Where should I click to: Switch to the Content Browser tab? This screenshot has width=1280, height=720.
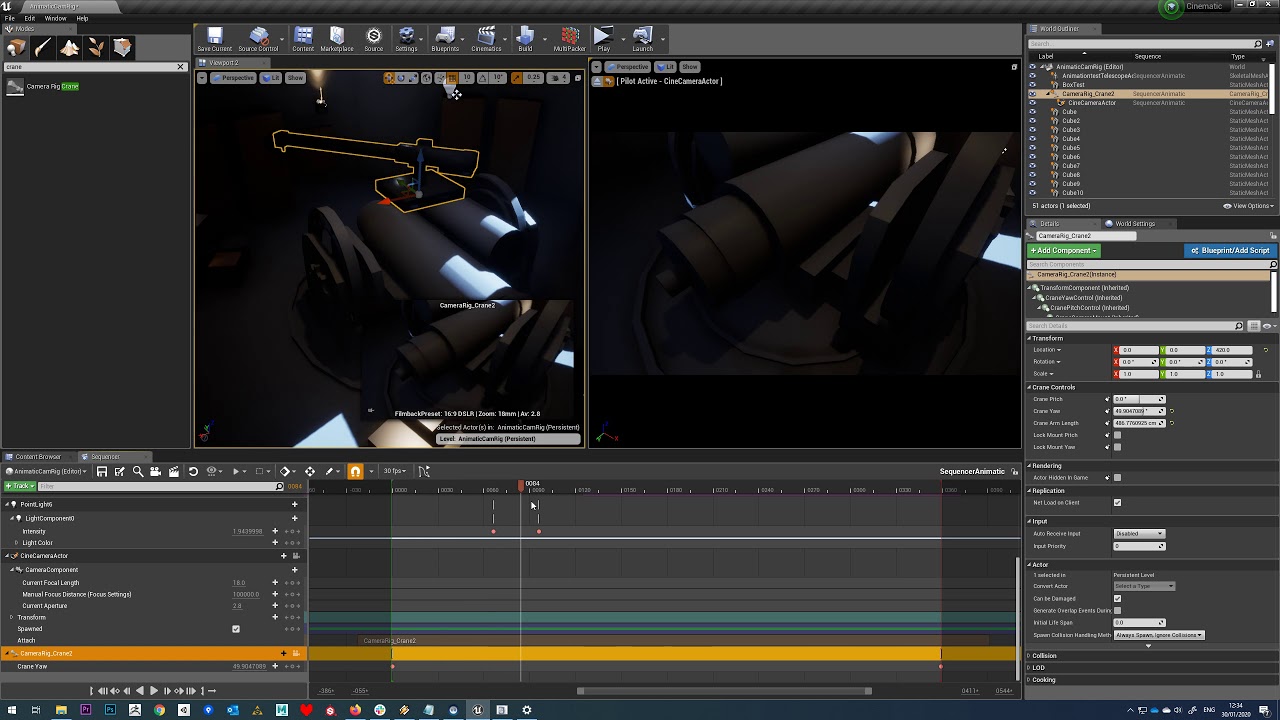pos(38,457)
